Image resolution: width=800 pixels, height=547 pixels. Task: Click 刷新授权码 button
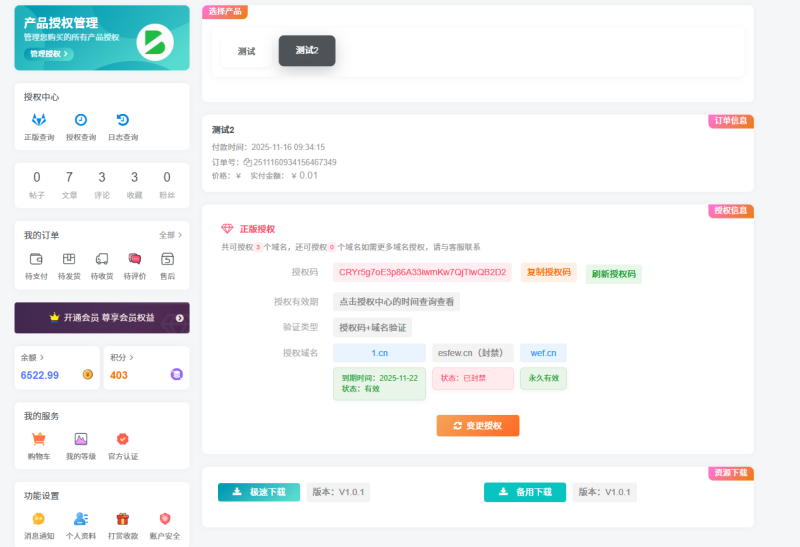click(x=614, y=274)
